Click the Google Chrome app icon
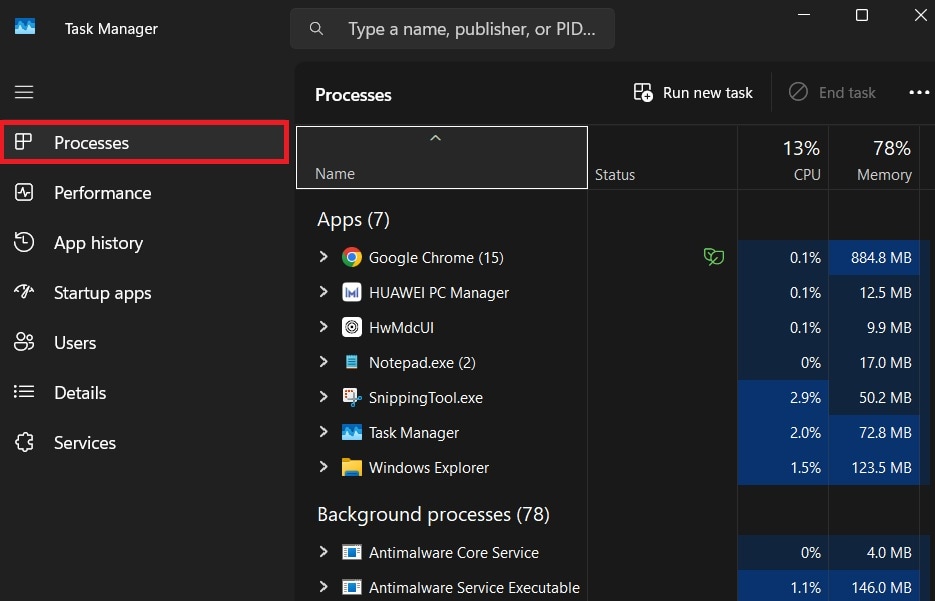 click(352, 257)
